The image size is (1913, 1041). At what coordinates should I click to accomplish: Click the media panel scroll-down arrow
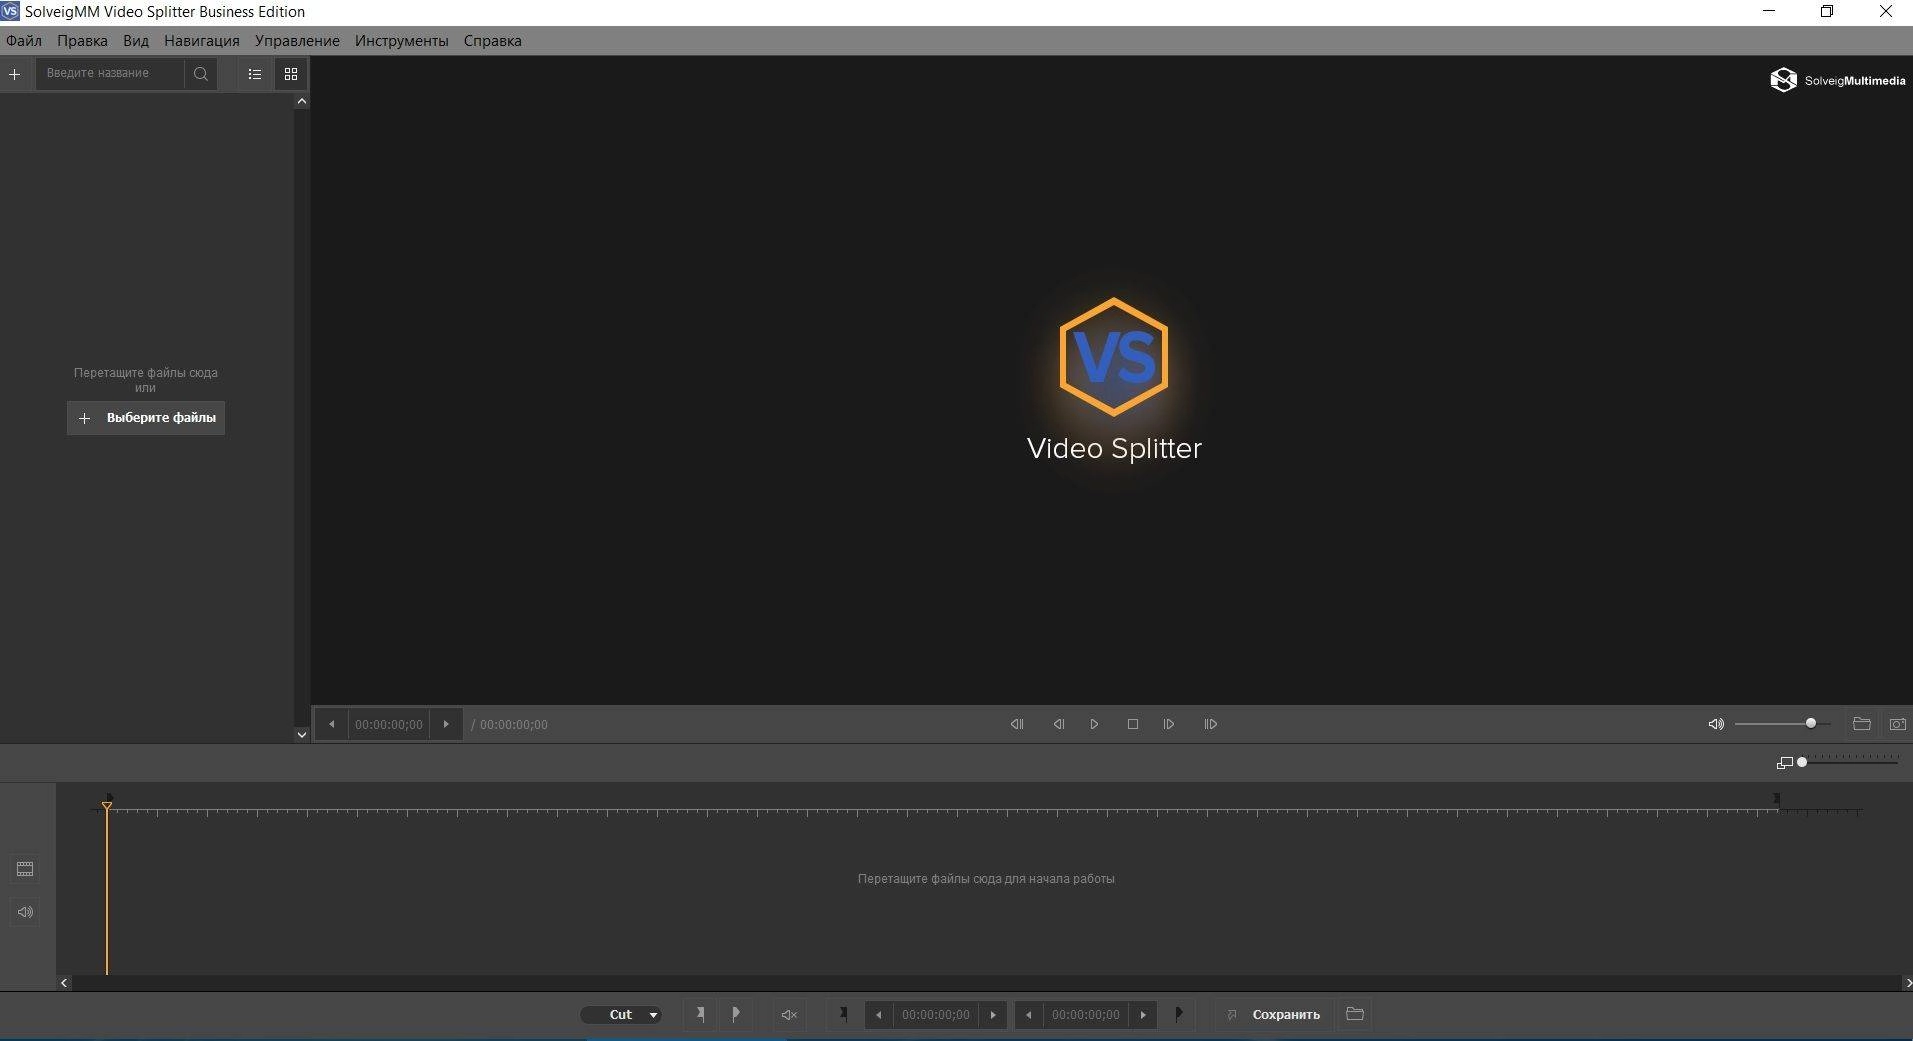point(301,734)
